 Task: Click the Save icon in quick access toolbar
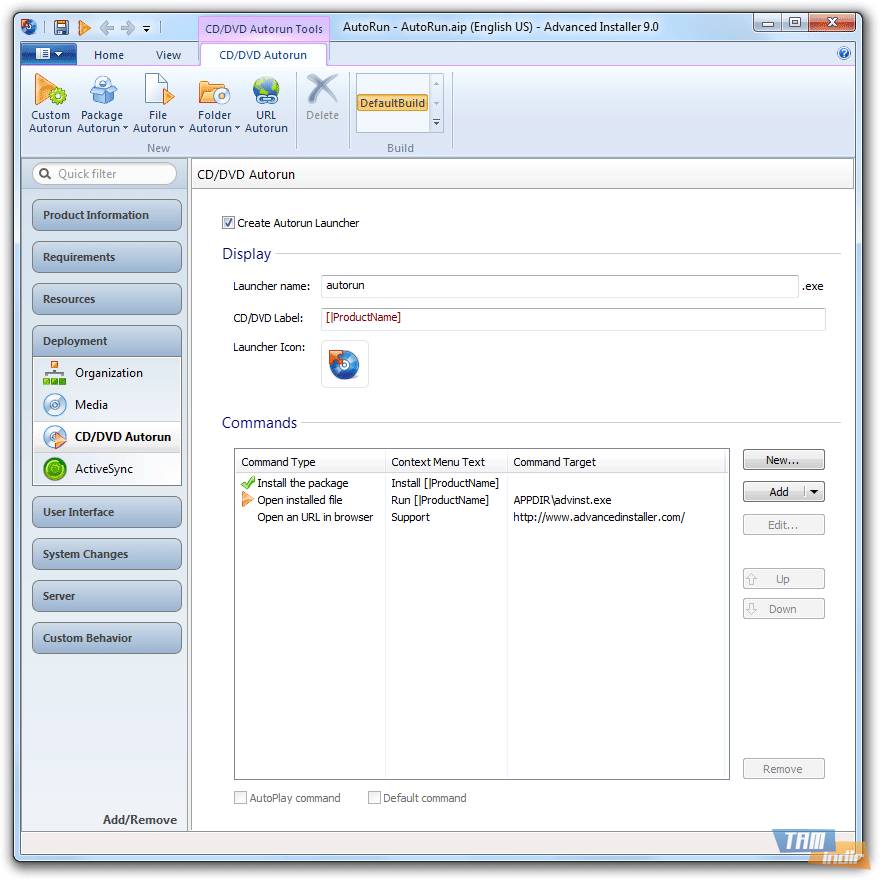(x=61, y=27)
